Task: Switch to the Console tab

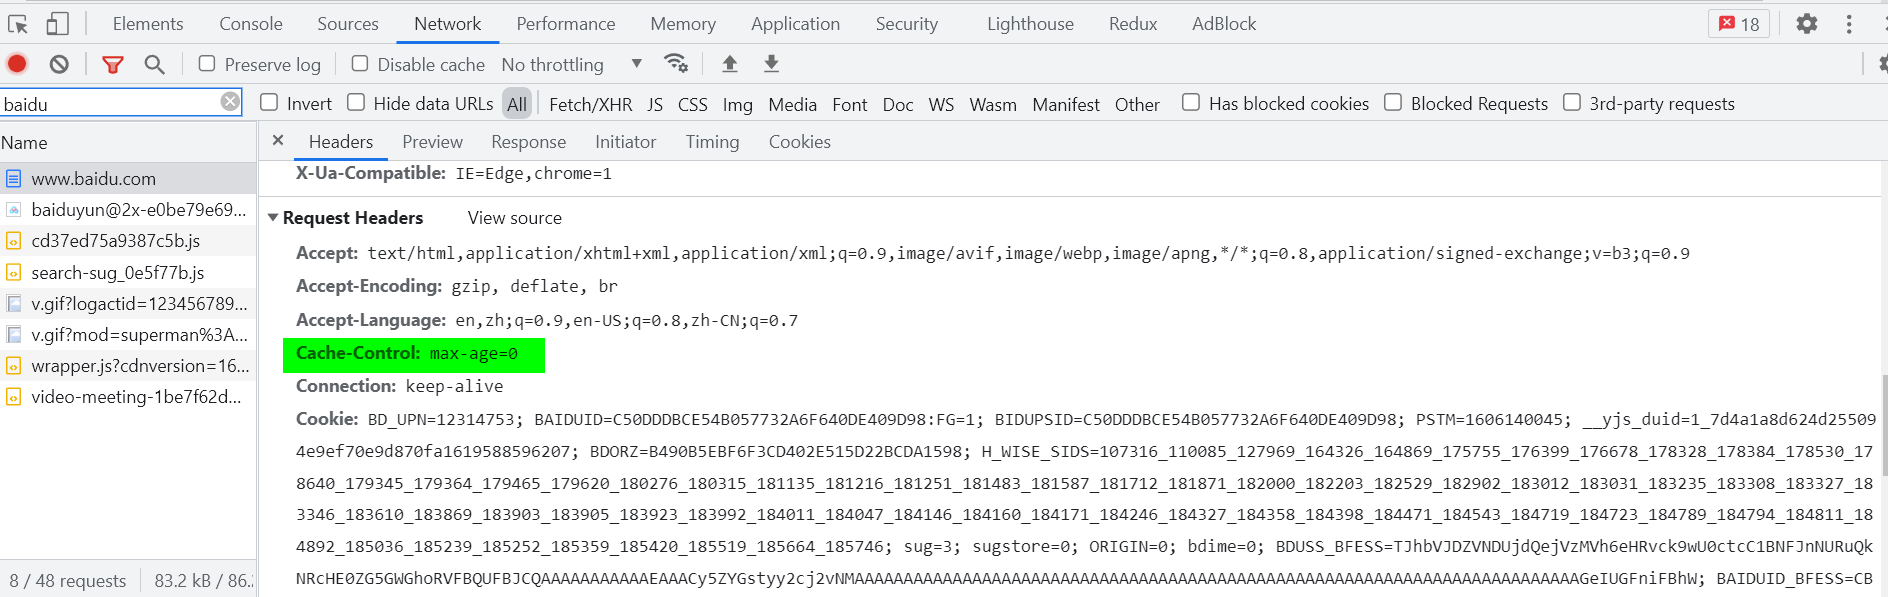Action: point(251,24)
